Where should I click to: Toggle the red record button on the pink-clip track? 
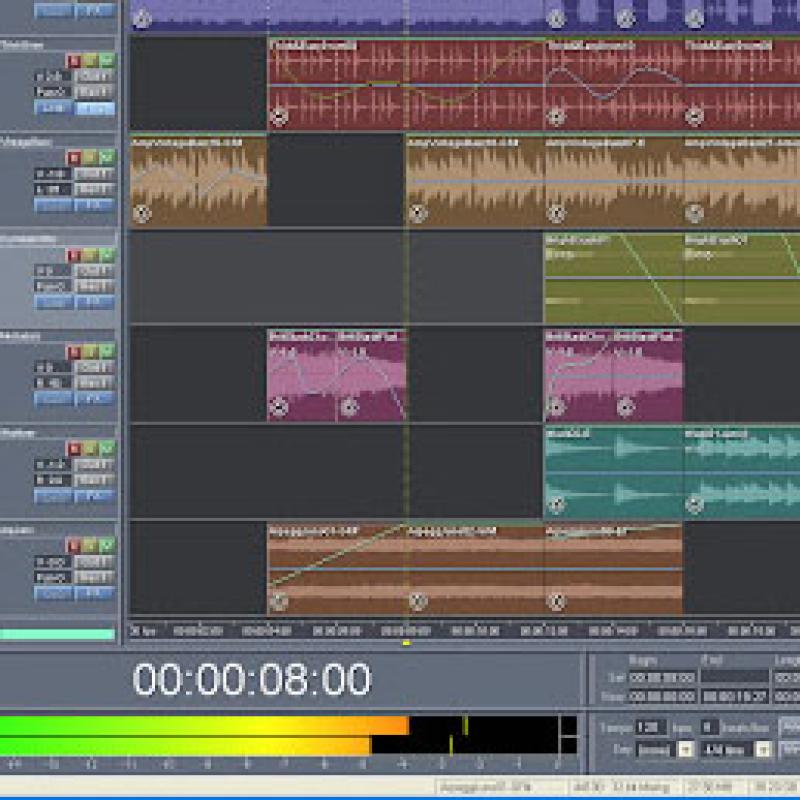coord(74,352)
